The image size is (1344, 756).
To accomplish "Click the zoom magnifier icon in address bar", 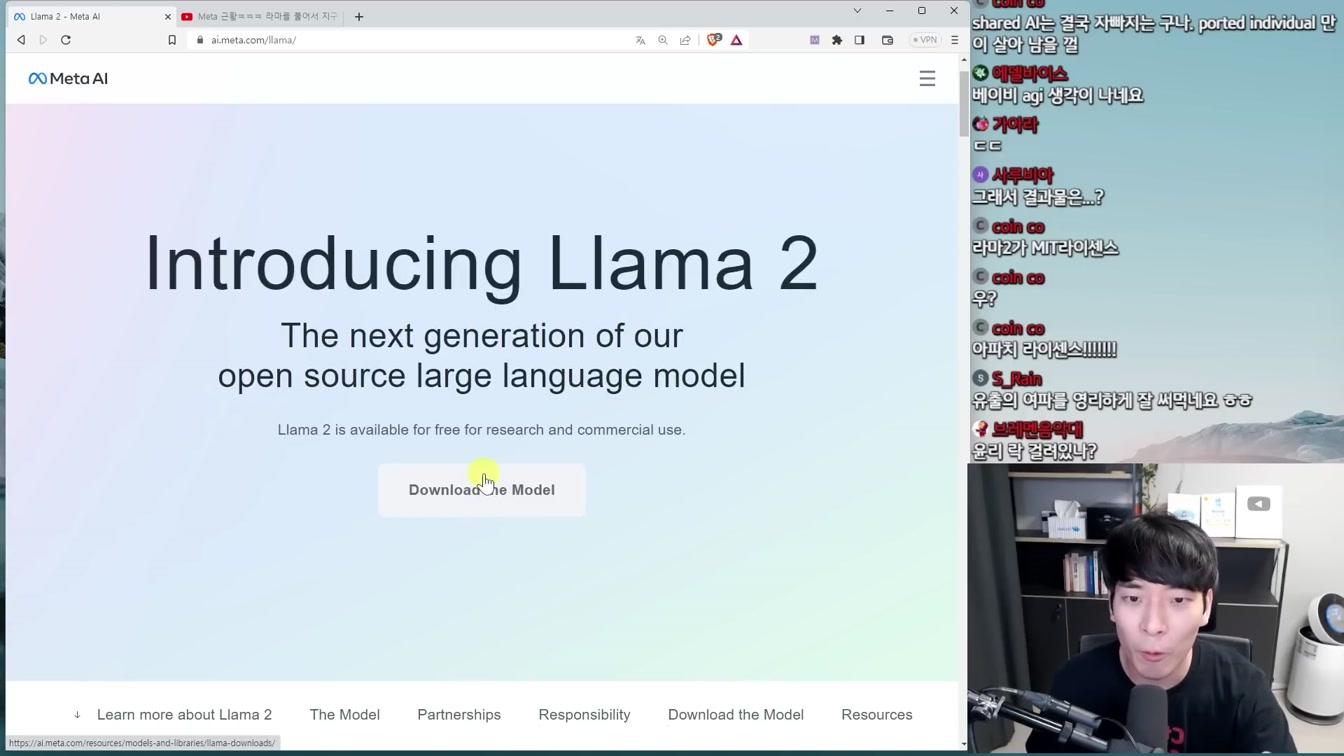I will click(662, 40).
